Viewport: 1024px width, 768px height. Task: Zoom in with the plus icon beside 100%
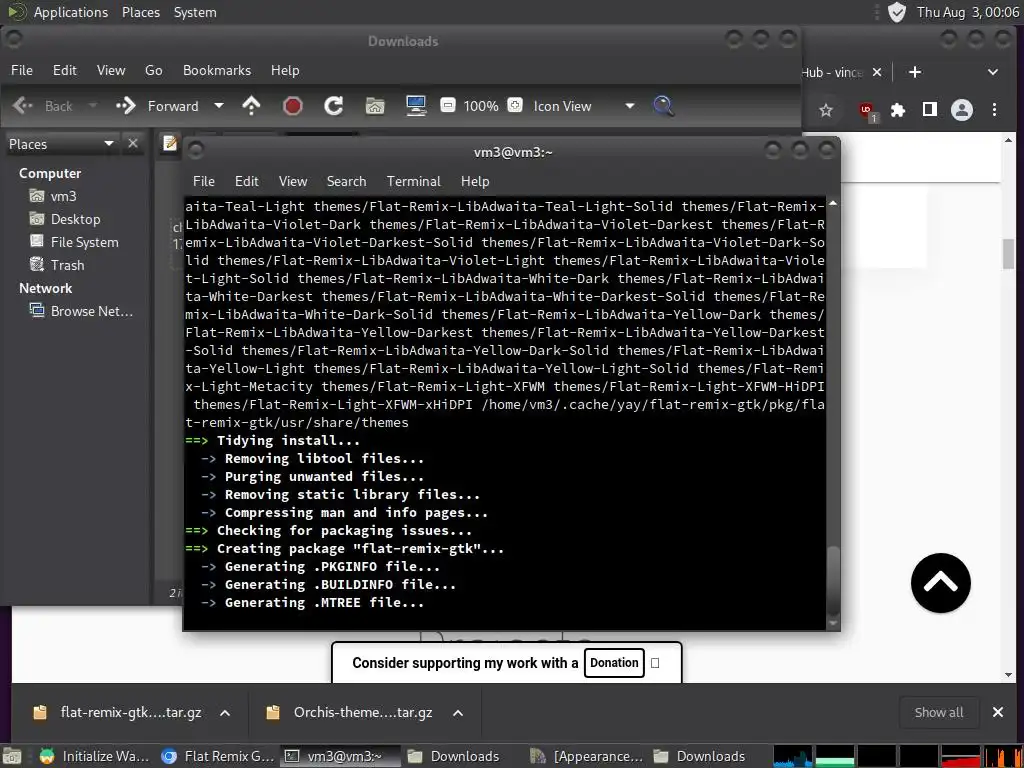coord(515,105)
